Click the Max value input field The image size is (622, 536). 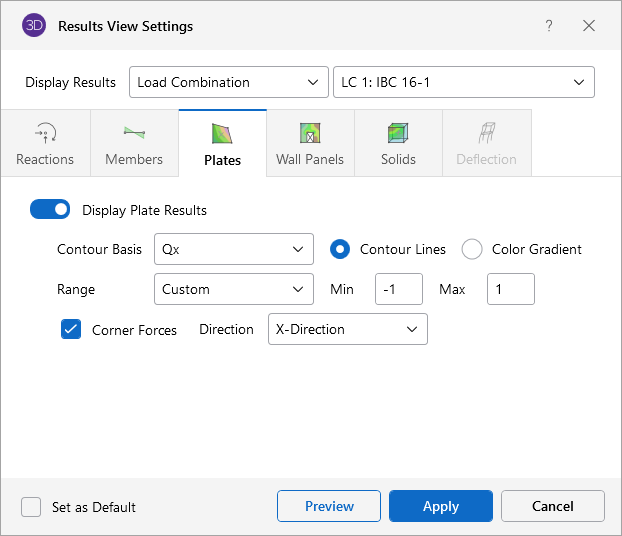click(510, 289)
